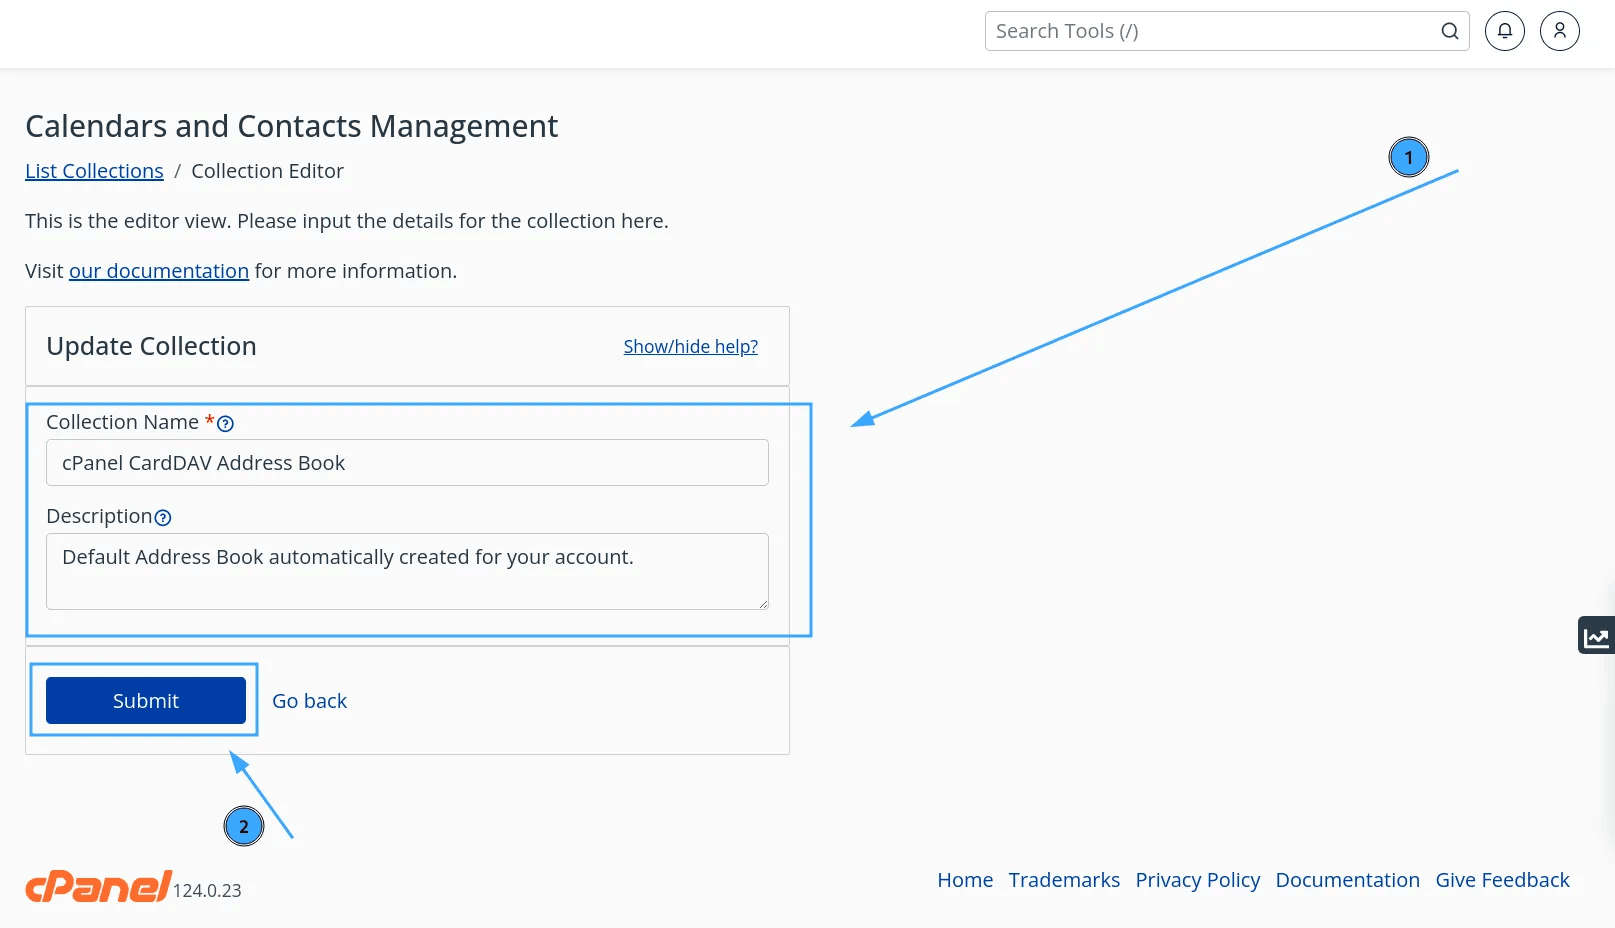
Task: Click the Trademarks footer link
Action: pyautogui.click(x=1064, y=880)
